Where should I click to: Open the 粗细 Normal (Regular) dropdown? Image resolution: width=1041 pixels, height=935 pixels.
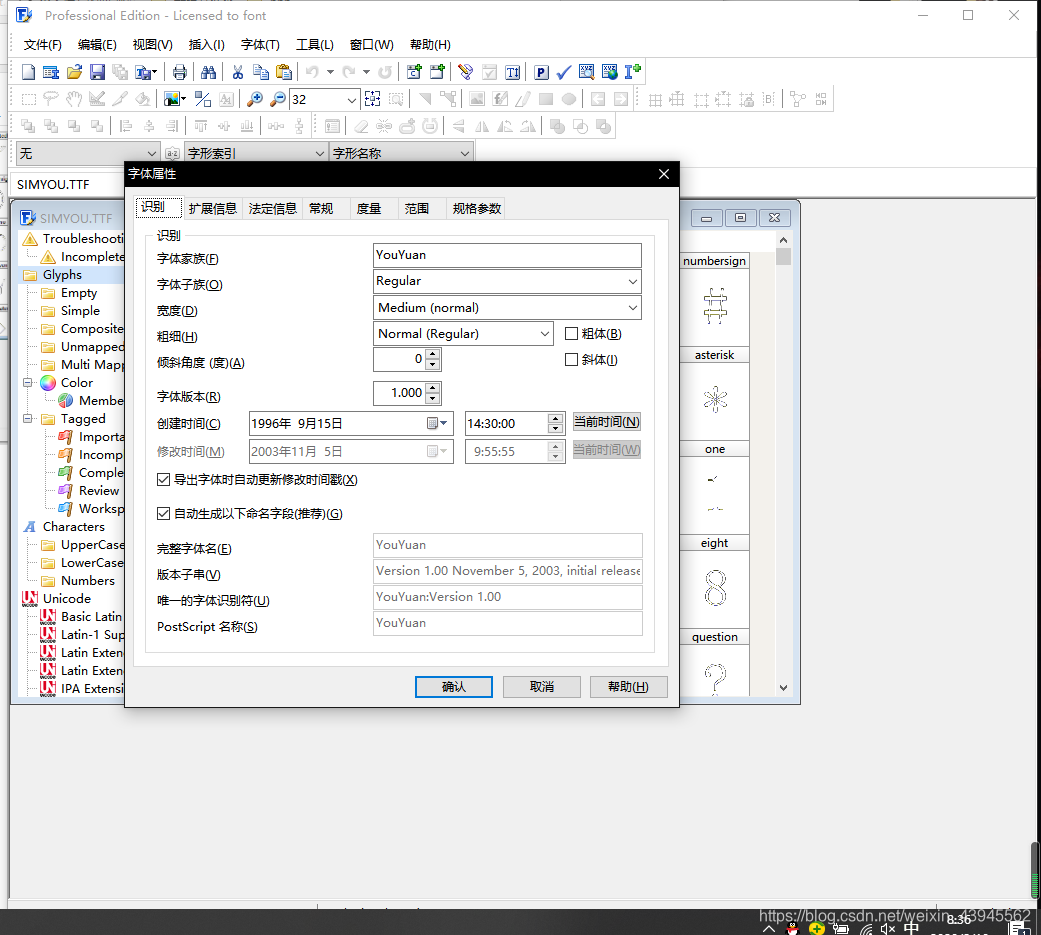544,333
